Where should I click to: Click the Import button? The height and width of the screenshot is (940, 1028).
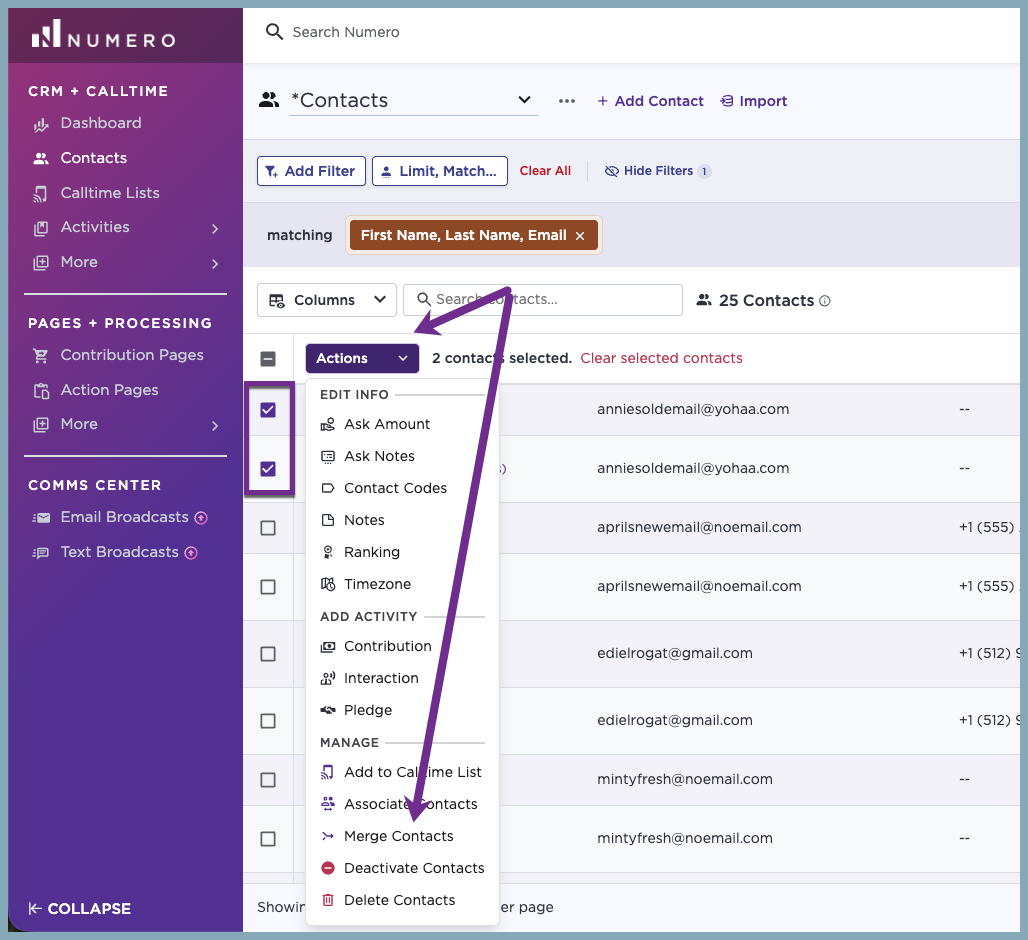[753, 101]
